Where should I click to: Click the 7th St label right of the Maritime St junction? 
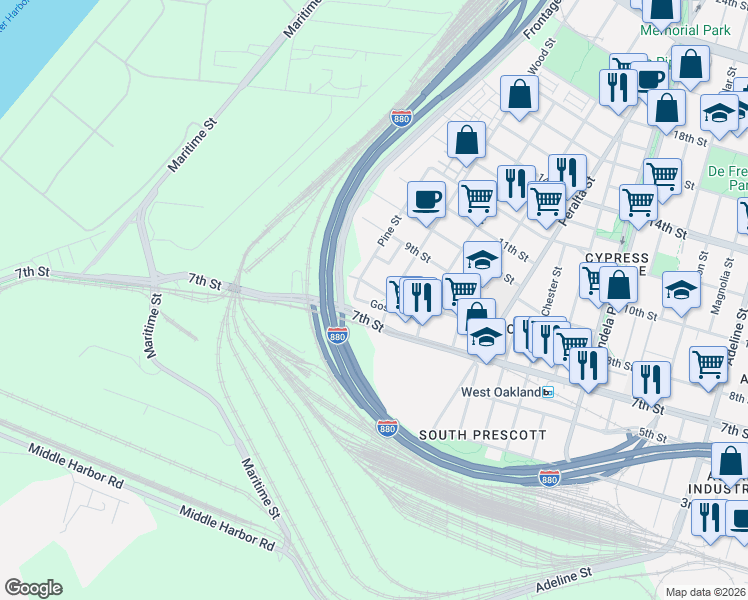click(205, 281)
